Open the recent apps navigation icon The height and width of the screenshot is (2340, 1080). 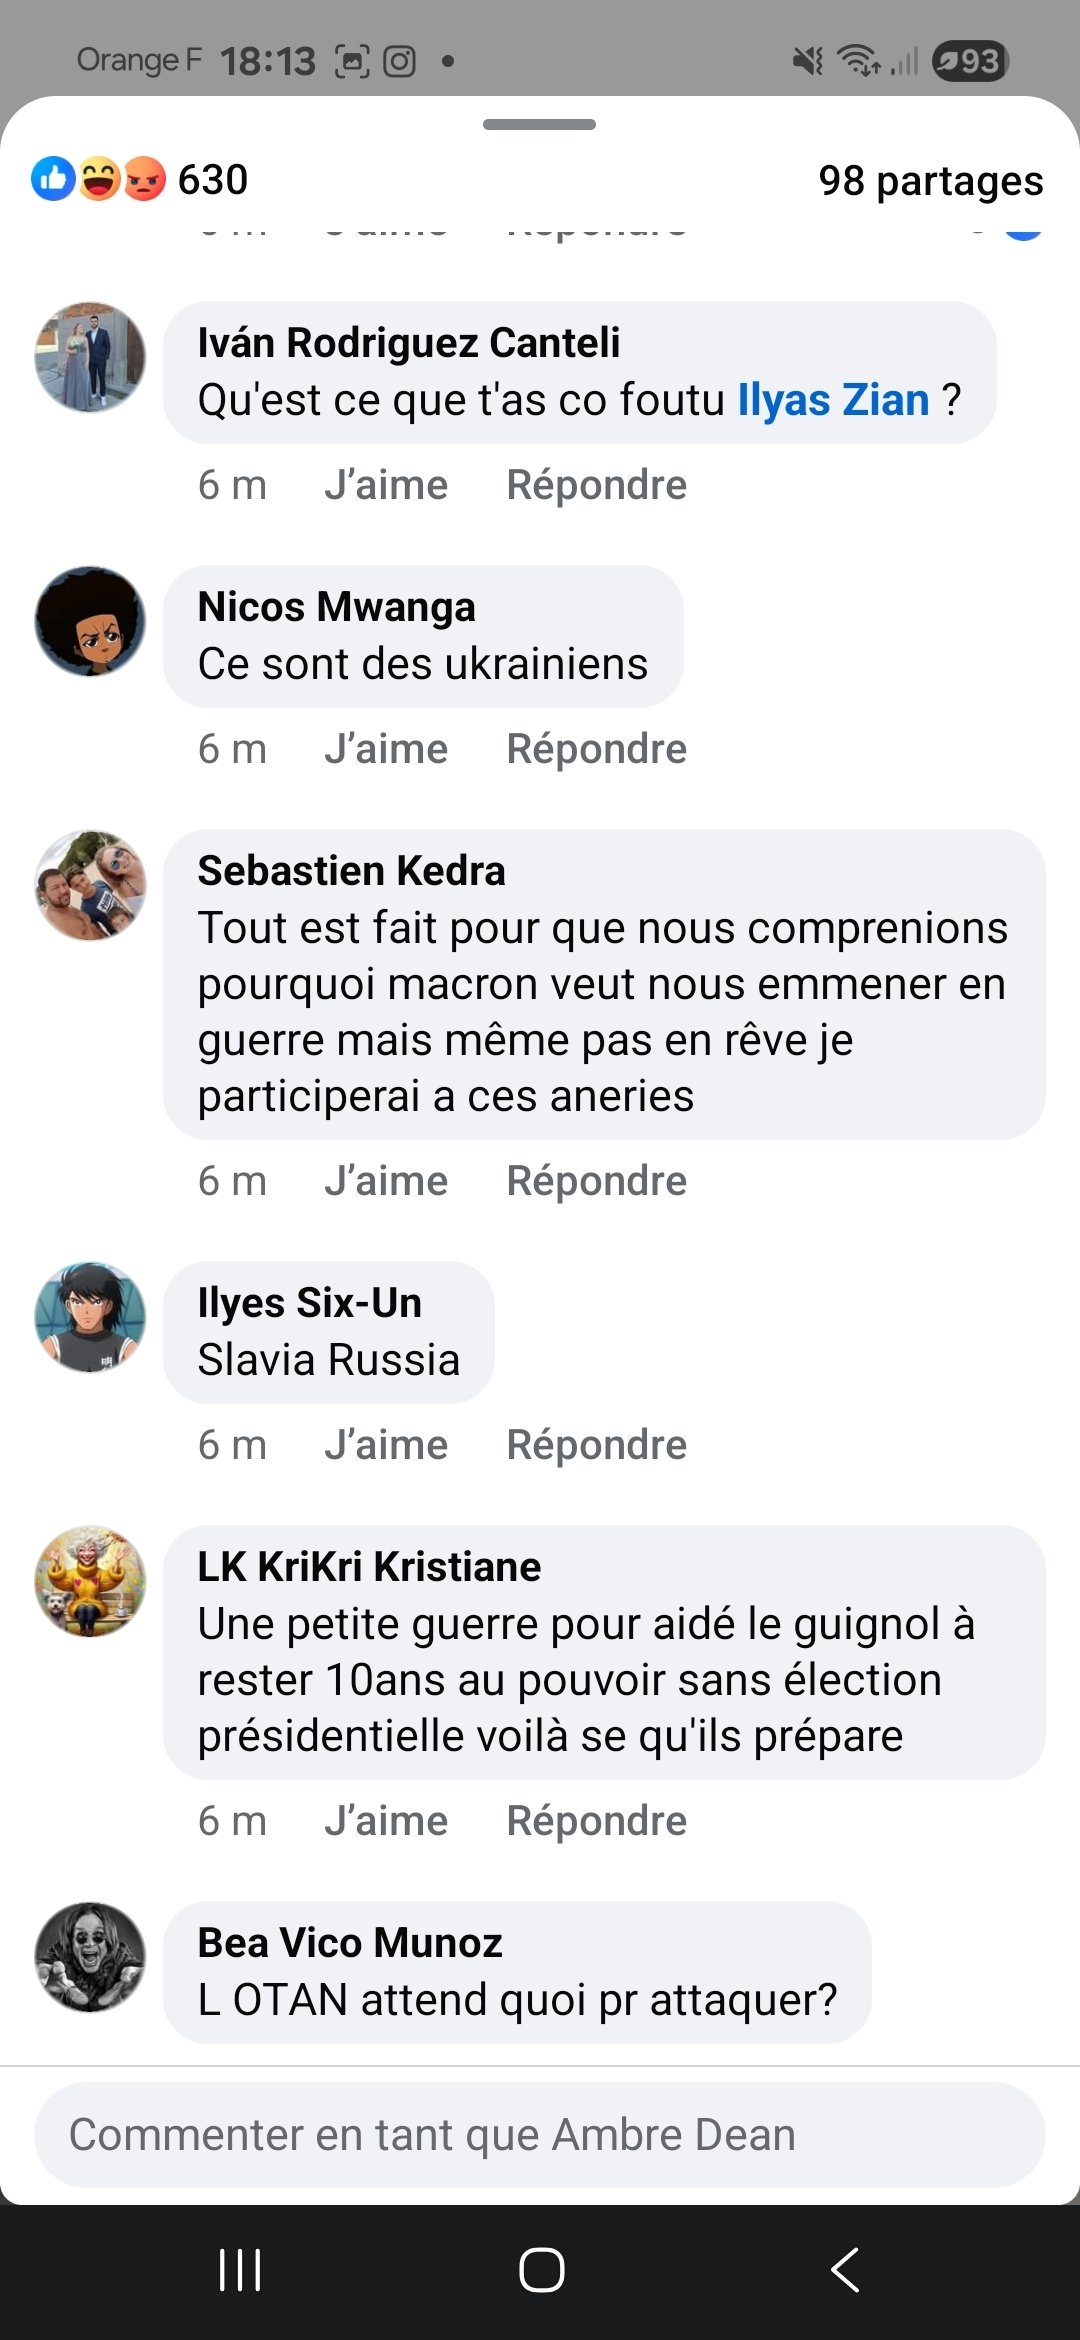pyautogui.click(x=240, y=2270)
